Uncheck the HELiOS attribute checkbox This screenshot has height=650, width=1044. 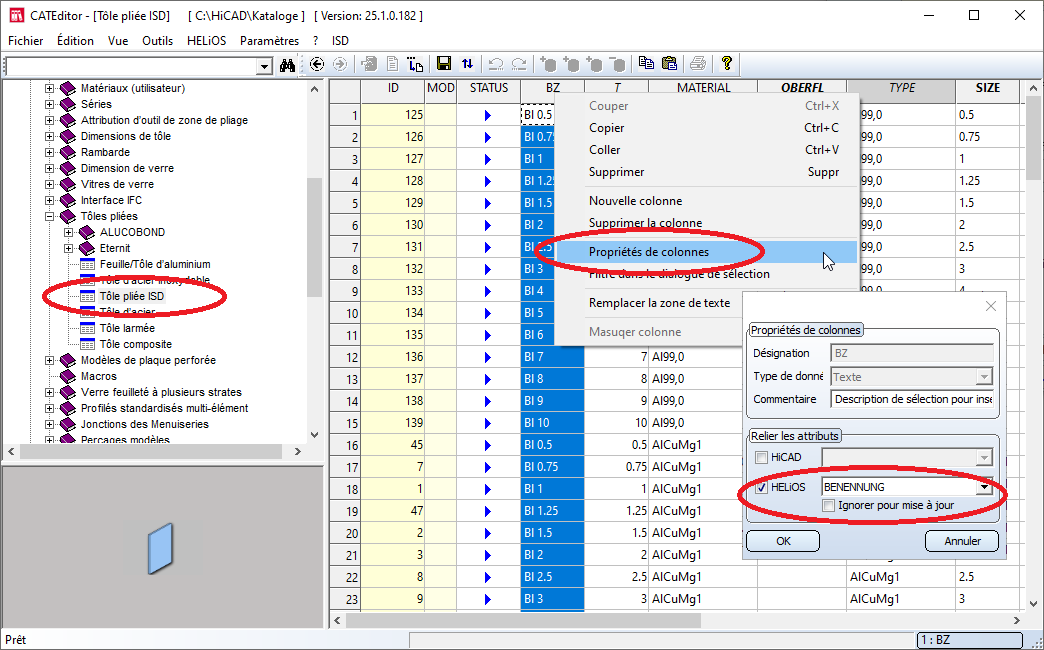762,487
